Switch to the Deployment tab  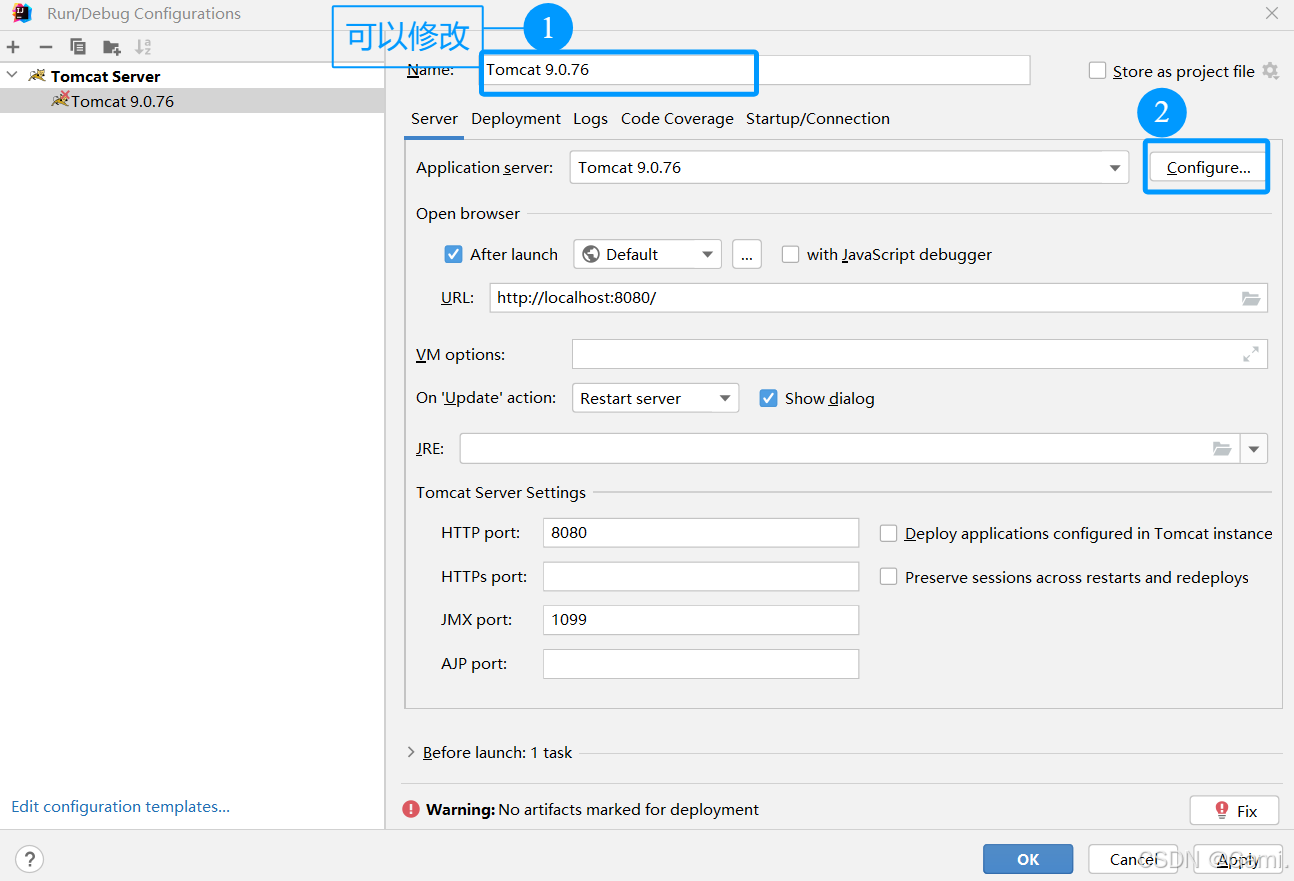click(x=516, y=118)
